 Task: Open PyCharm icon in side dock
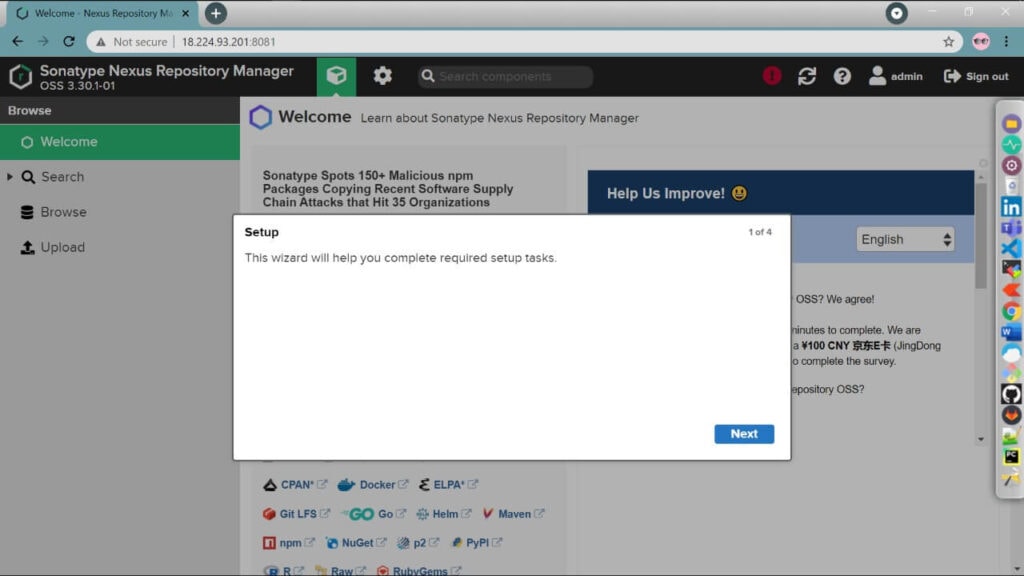[x=1011, y=456]
